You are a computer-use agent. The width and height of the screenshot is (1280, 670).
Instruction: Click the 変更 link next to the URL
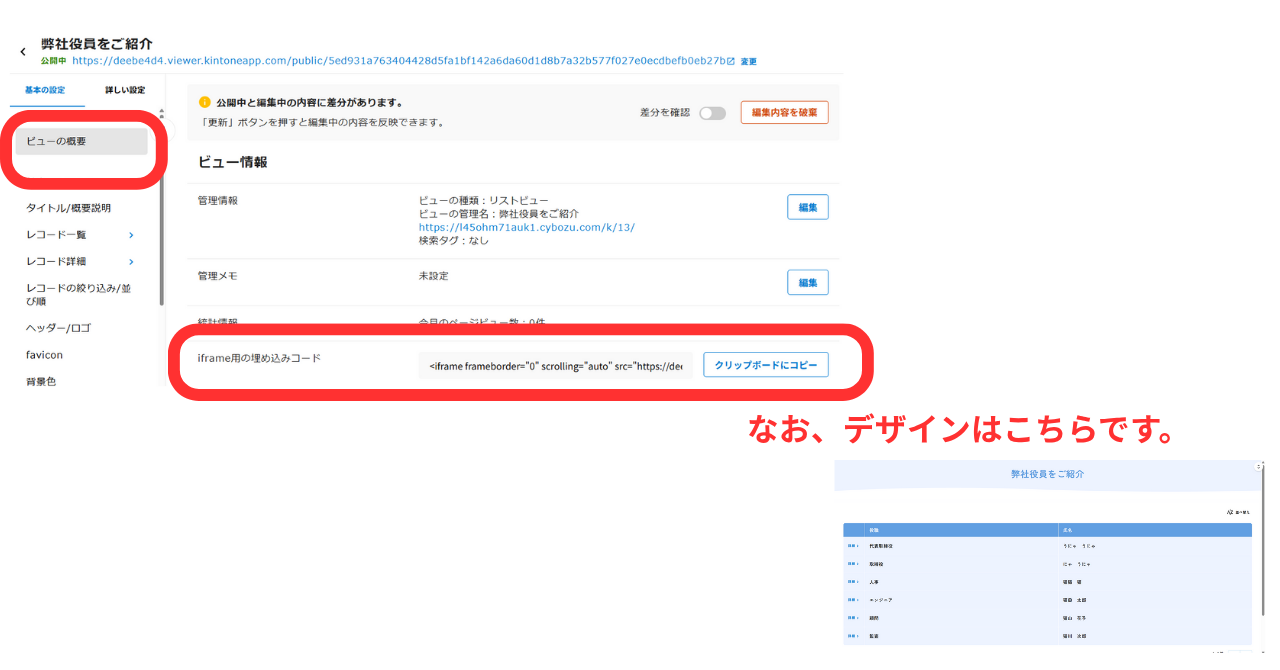(751, 61)
